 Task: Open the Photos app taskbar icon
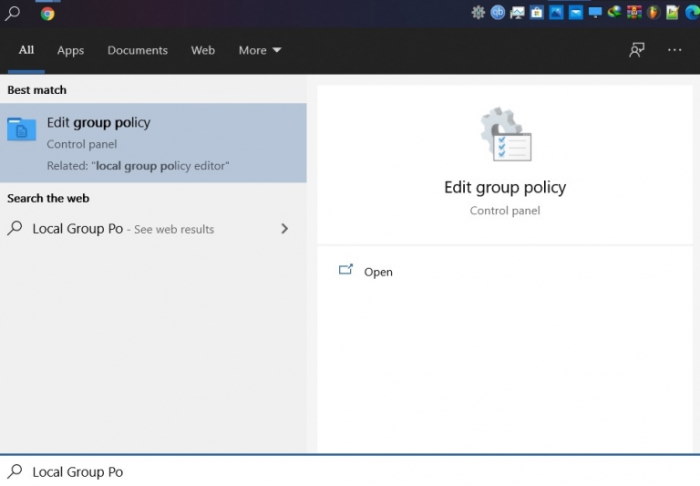[556, 12]
